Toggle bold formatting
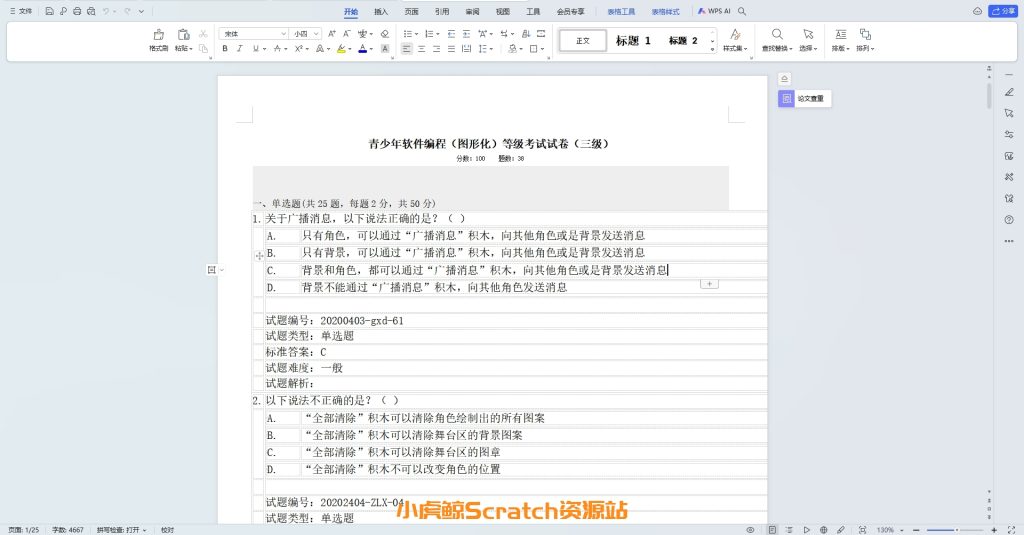 (x=225, y=48)
